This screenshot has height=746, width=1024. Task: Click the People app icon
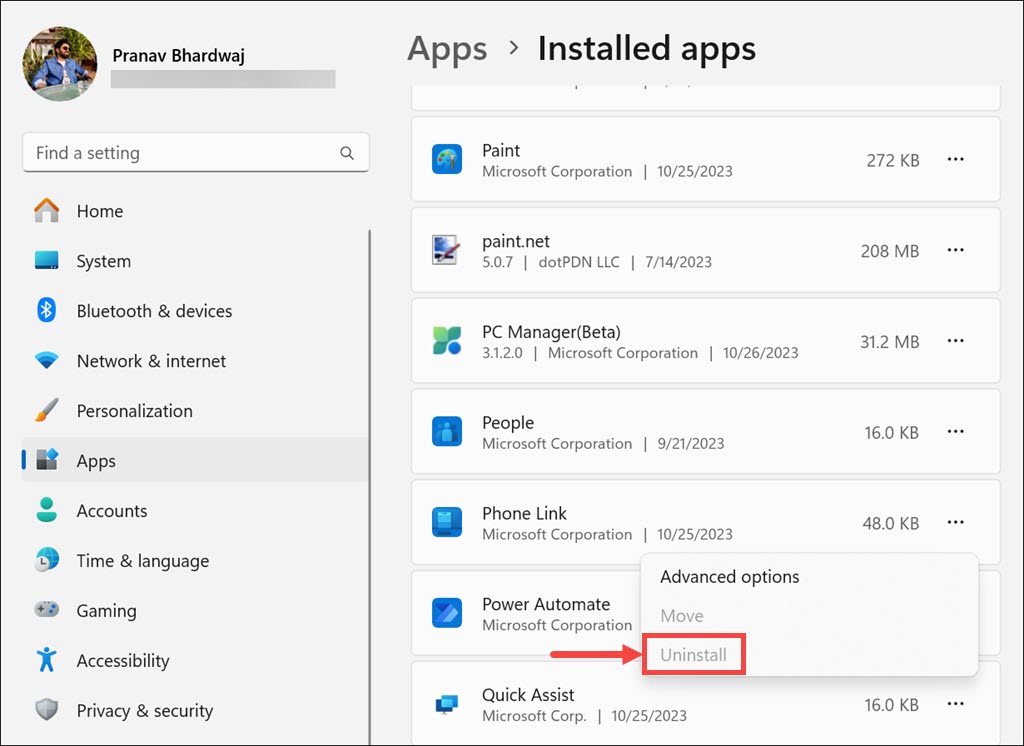(x=446, y=432)
